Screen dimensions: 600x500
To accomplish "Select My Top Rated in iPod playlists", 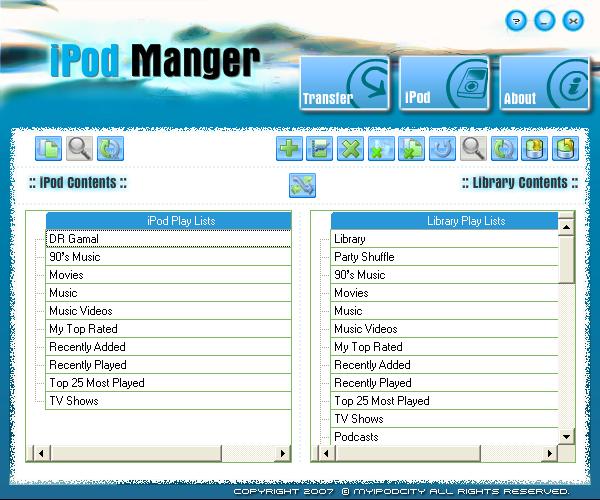I will click(x=168, y=329).
